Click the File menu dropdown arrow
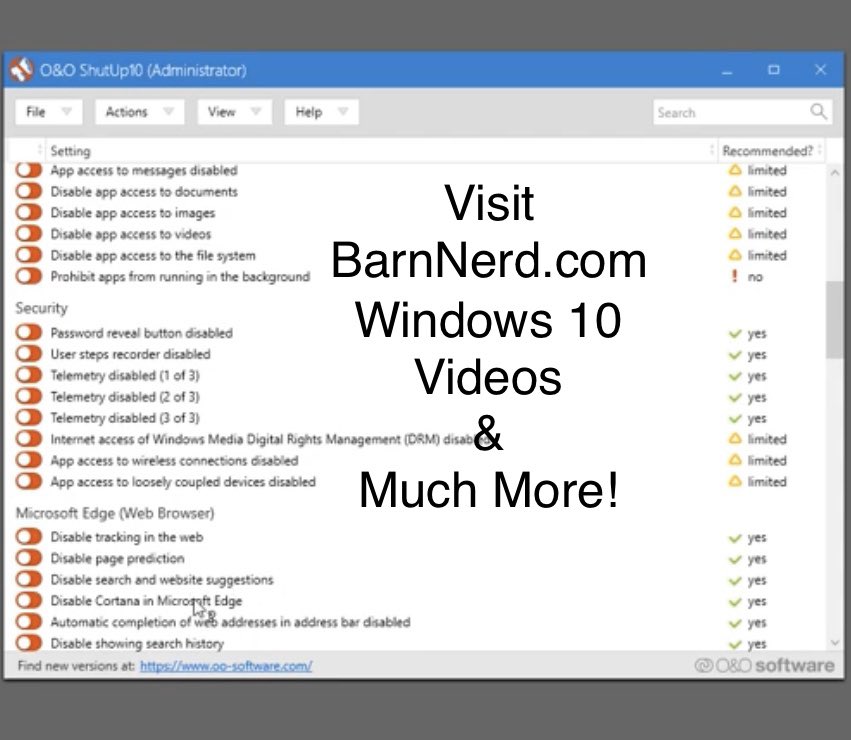 (67, 112)
